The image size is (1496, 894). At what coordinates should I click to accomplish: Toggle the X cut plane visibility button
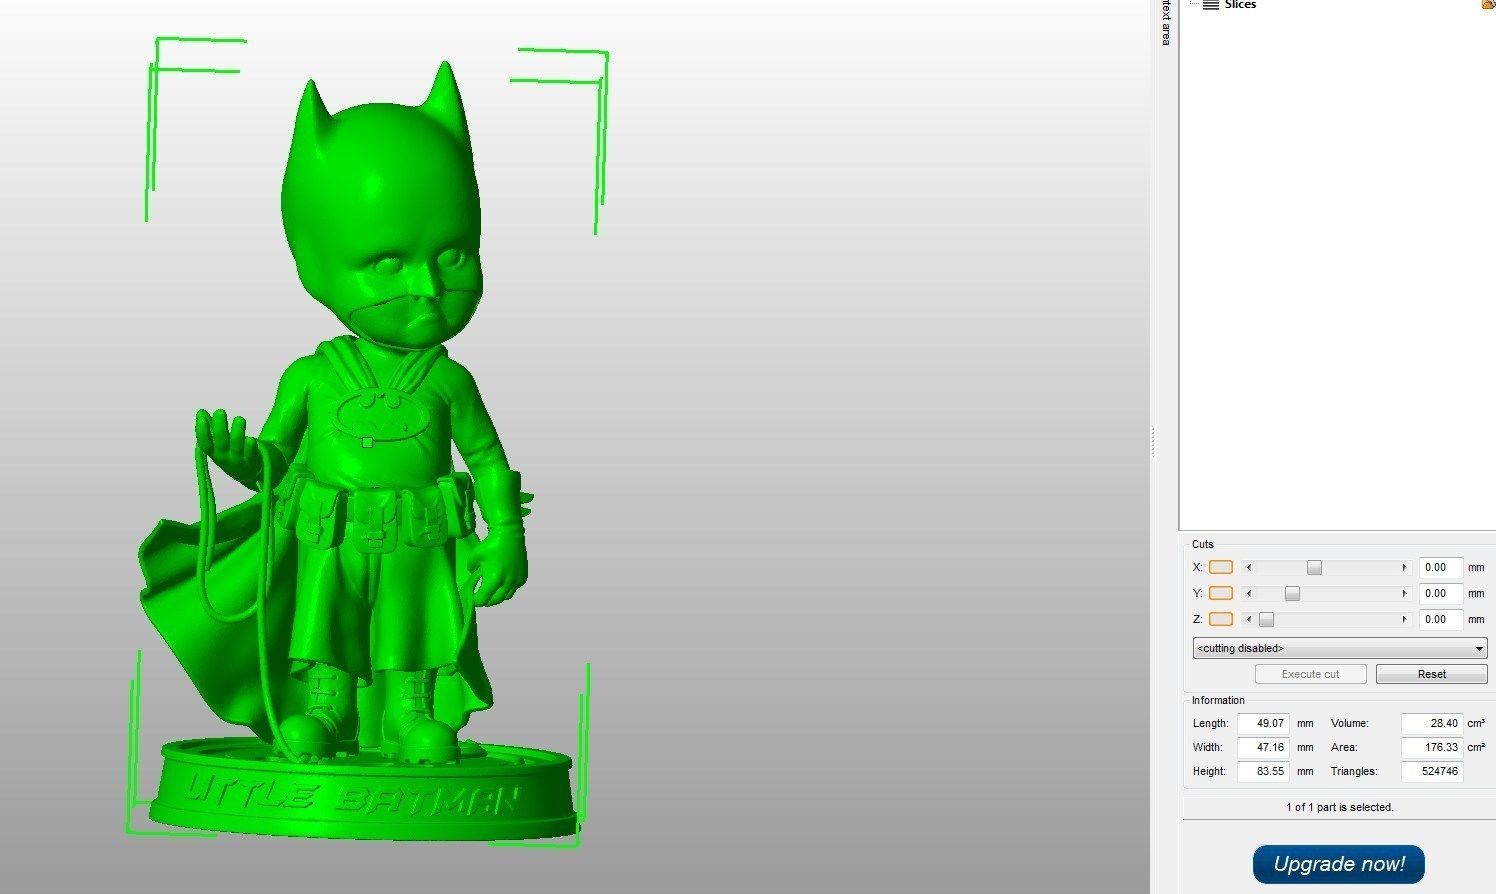coord(1221,567)
